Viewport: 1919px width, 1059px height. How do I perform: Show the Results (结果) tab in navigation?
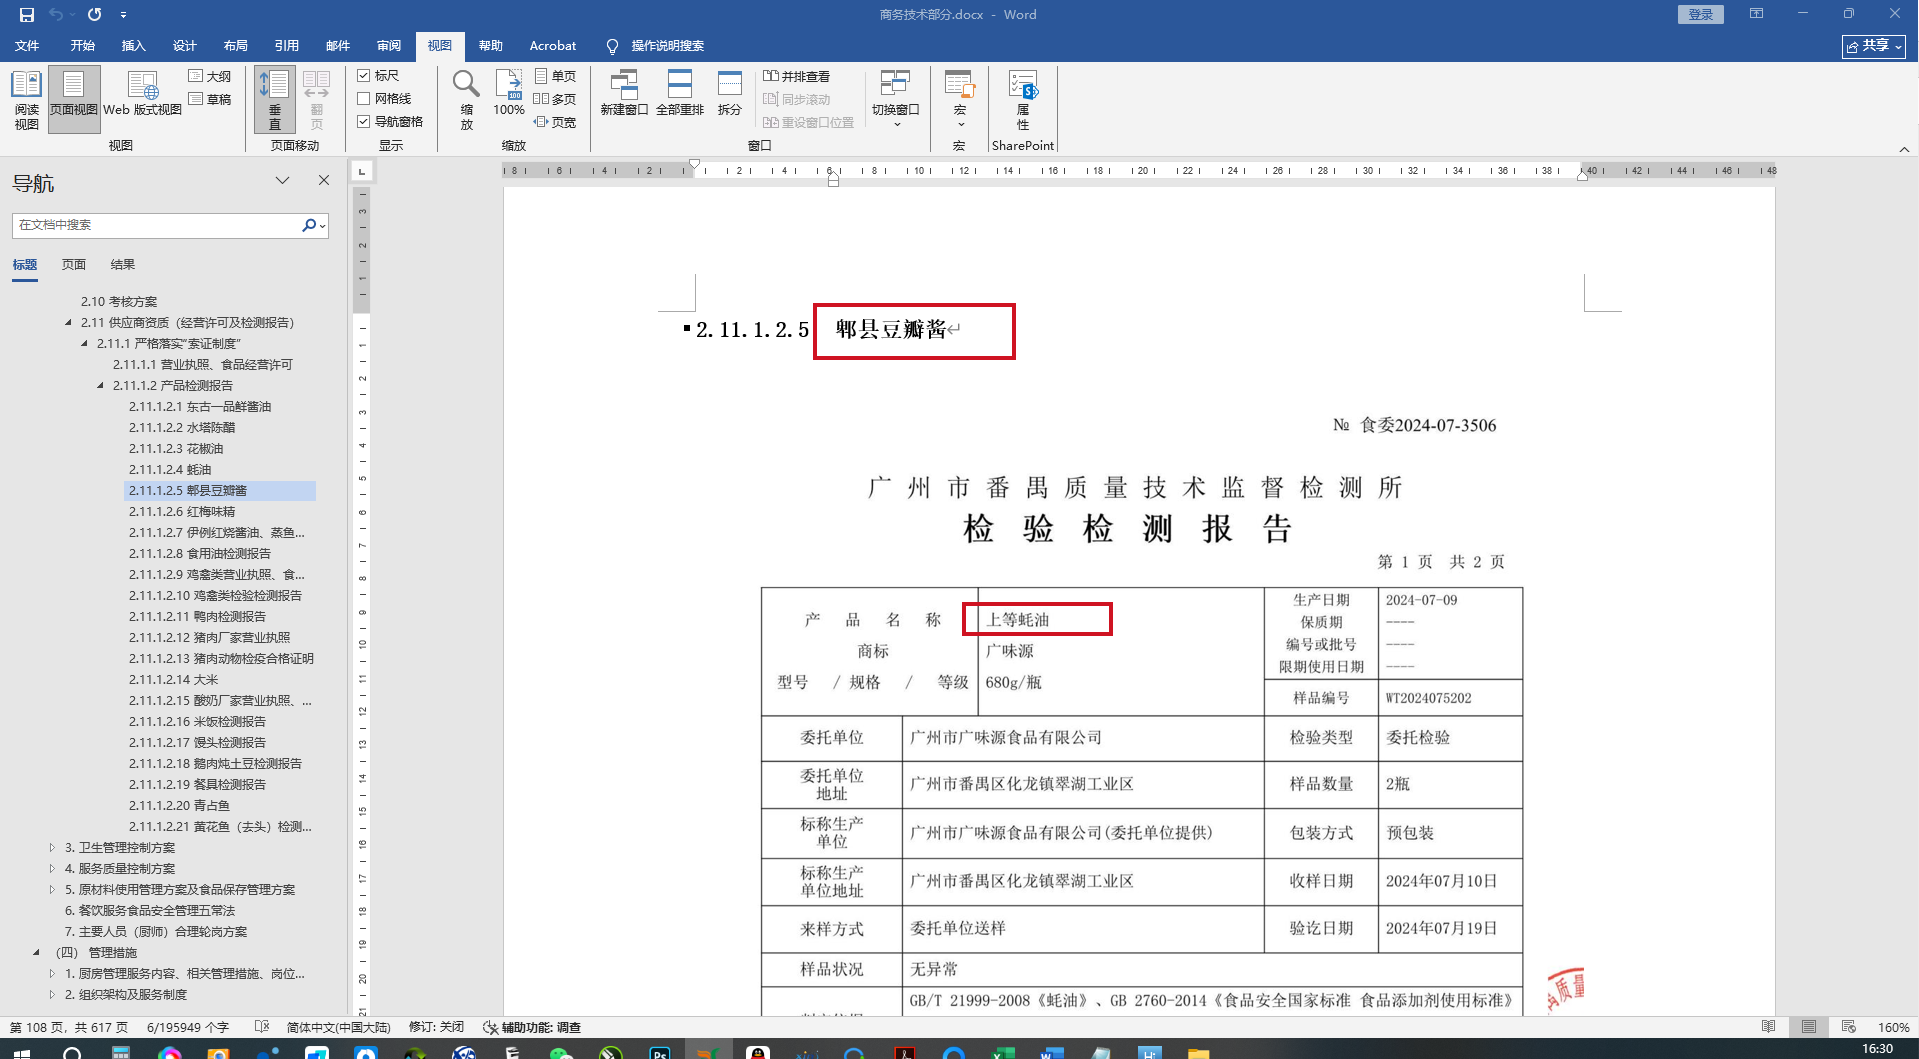(123, 265)
